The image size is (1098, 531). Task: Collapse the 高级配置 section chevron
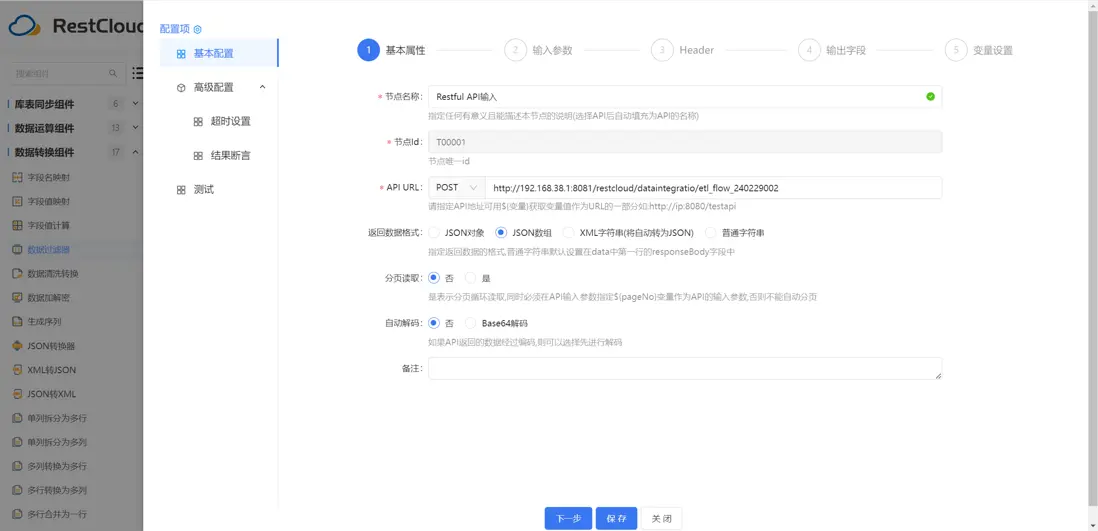(x=263, y=87)
